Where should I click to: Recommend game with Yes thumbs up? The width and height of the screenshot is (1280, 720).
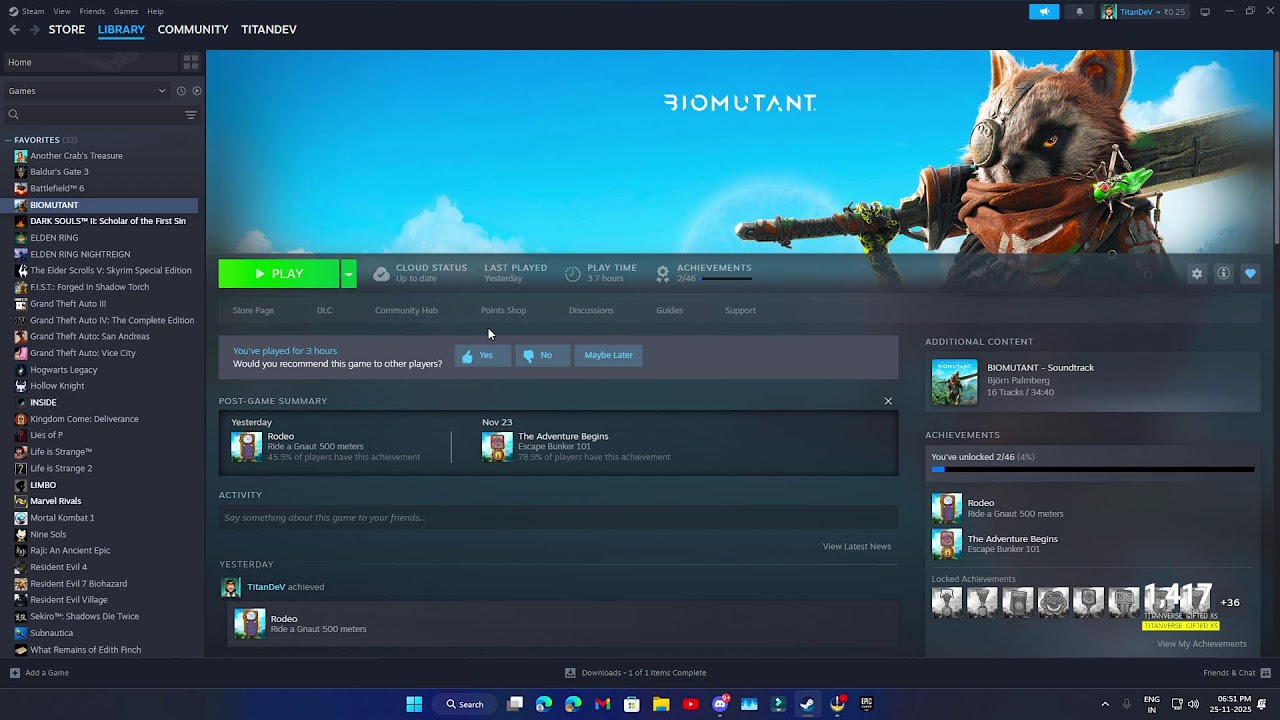tap(482, 355)
